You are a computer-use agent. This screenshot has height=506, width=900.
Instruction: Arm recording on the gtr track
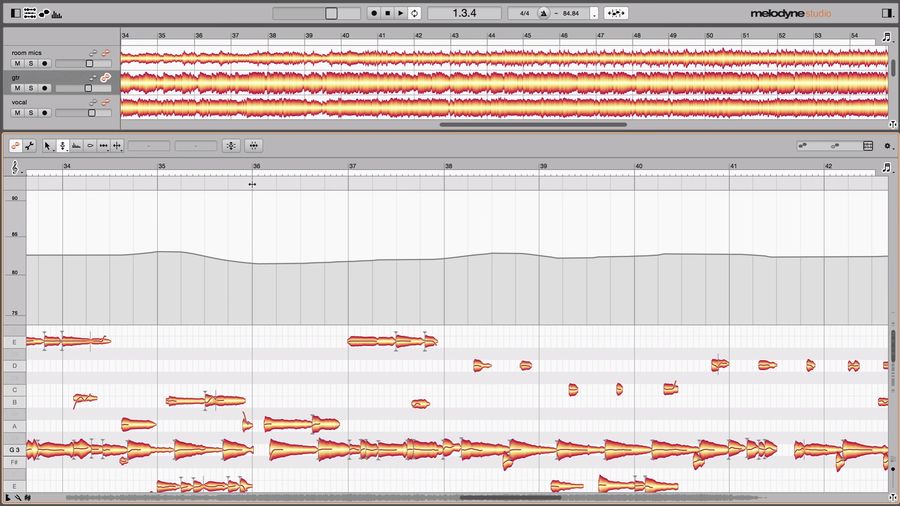click(x=45, y=88)
